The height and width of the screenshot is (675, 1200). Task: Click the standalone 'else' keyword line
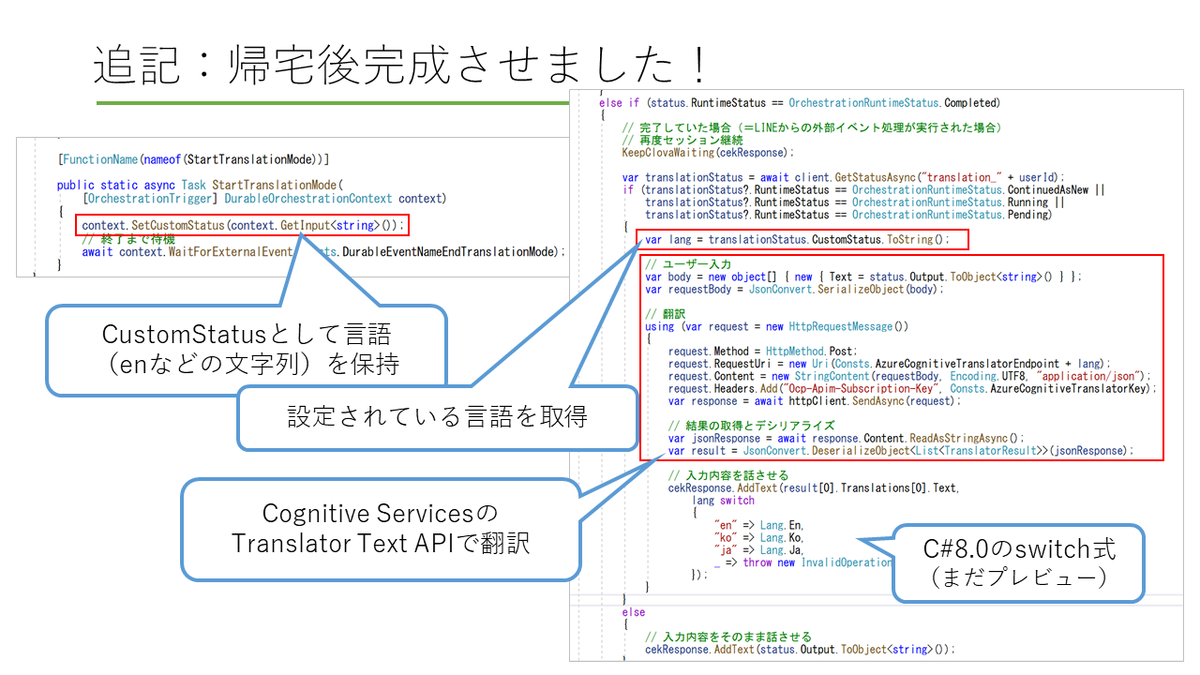633,612
